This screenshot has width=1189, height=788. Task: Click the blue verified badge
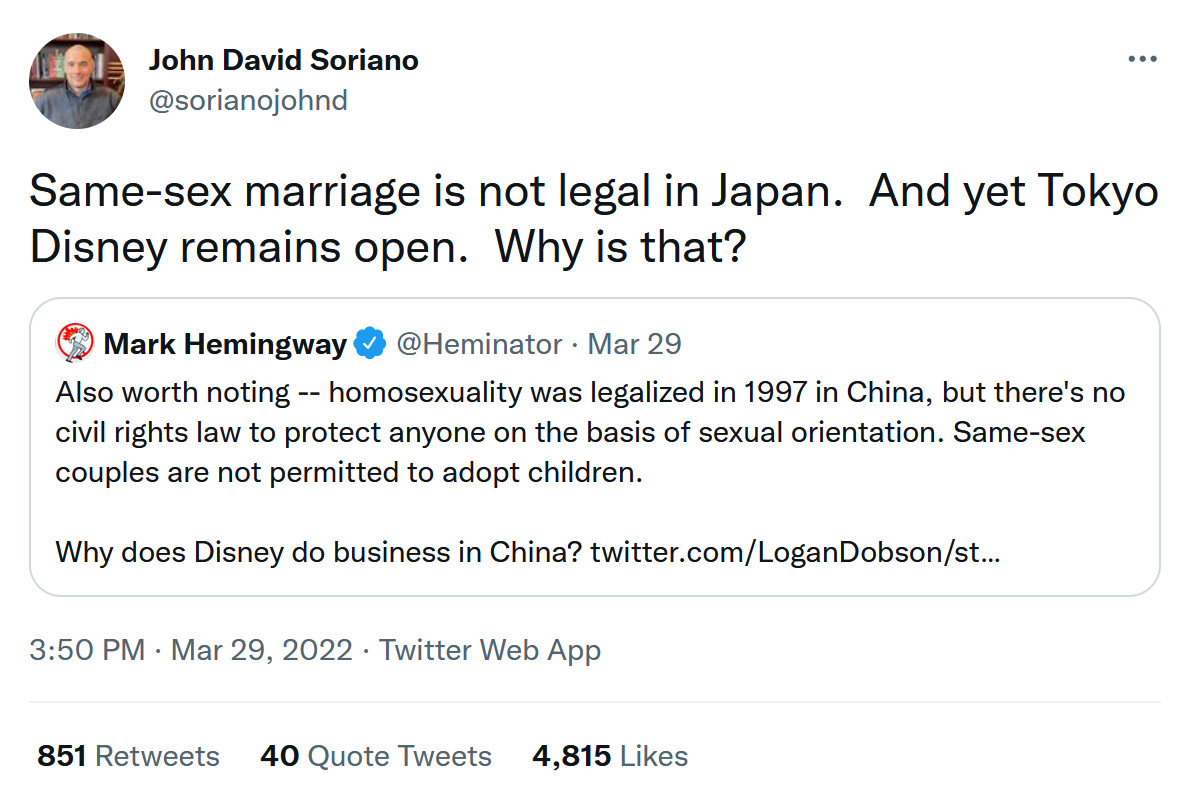[x=371, y=344]
